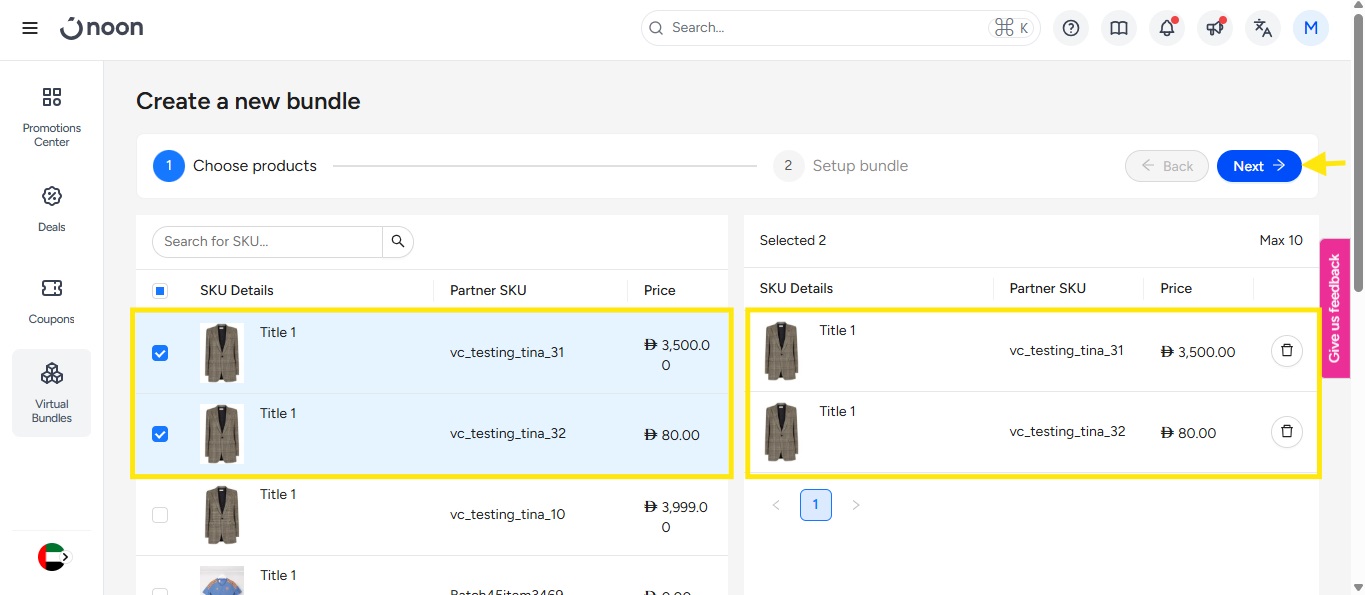Screen dimensions: 1365x595
Task: Uncheck the vc_testing_tina_32 product checkbox
Action: pyautogui.click(x=160, y=434)
